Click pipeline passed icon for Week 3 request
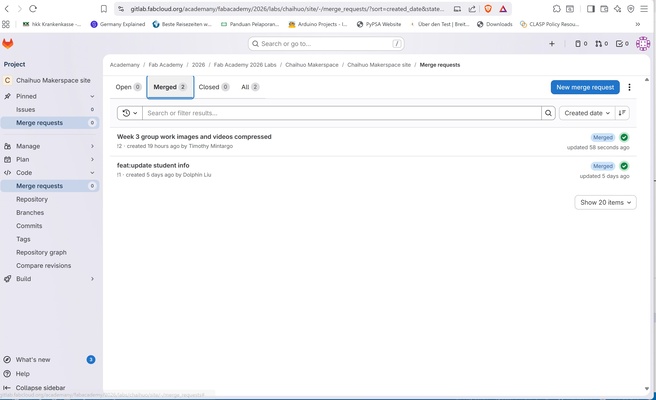656x400 pixels. [624, 137]
